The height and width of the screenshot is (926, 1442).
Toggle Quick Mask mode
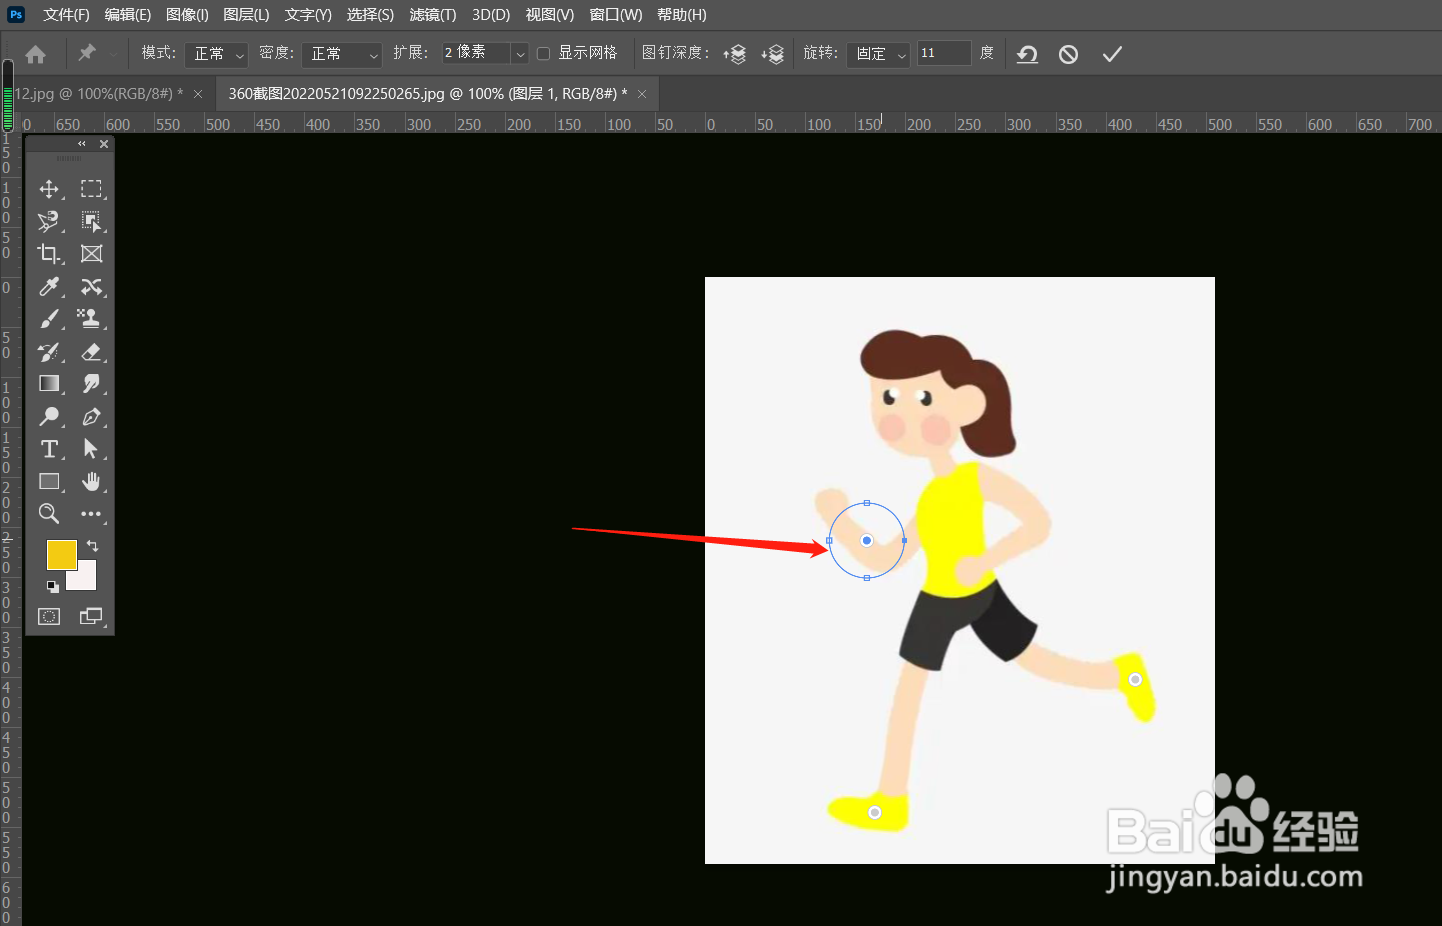tap(49, 616)
